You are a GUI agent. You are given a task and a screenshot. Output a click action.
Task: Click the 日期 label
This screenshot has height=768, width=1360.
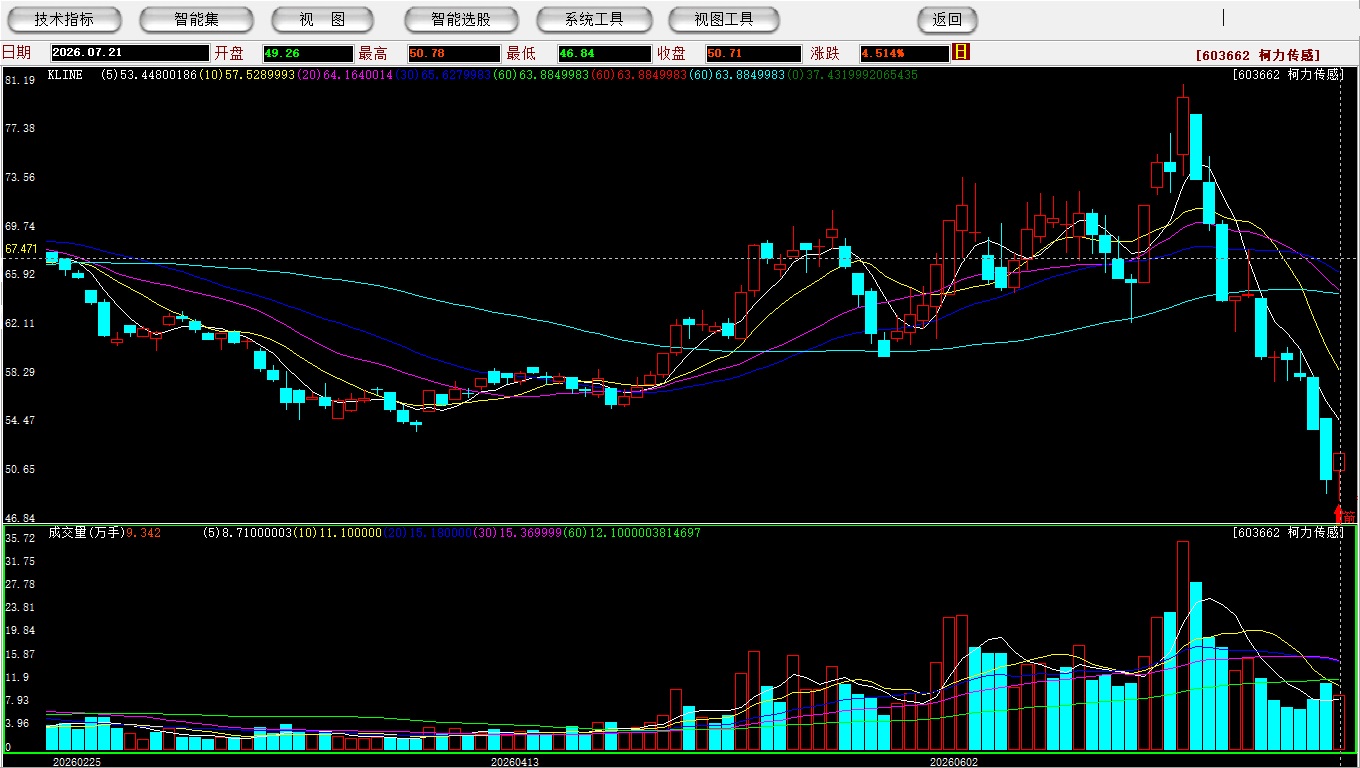click(16, 53)
